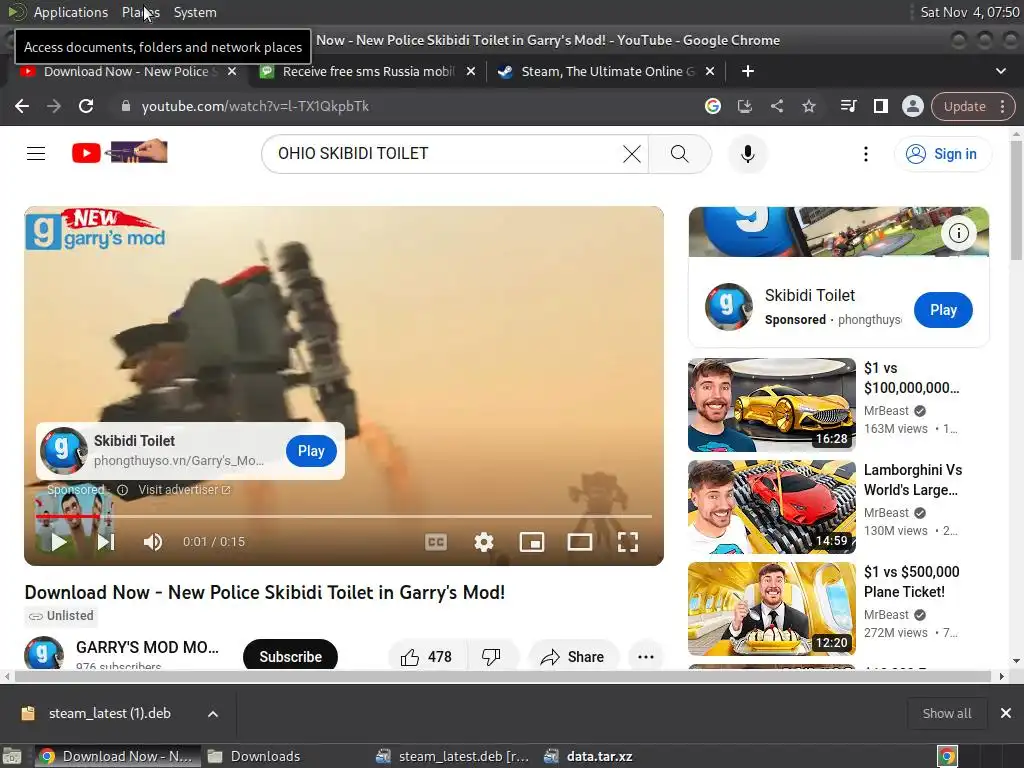Viewport: 1024px width, 768px height.
Task: Open GARRY'S MOD channel avatar
Action: (44, 654)
